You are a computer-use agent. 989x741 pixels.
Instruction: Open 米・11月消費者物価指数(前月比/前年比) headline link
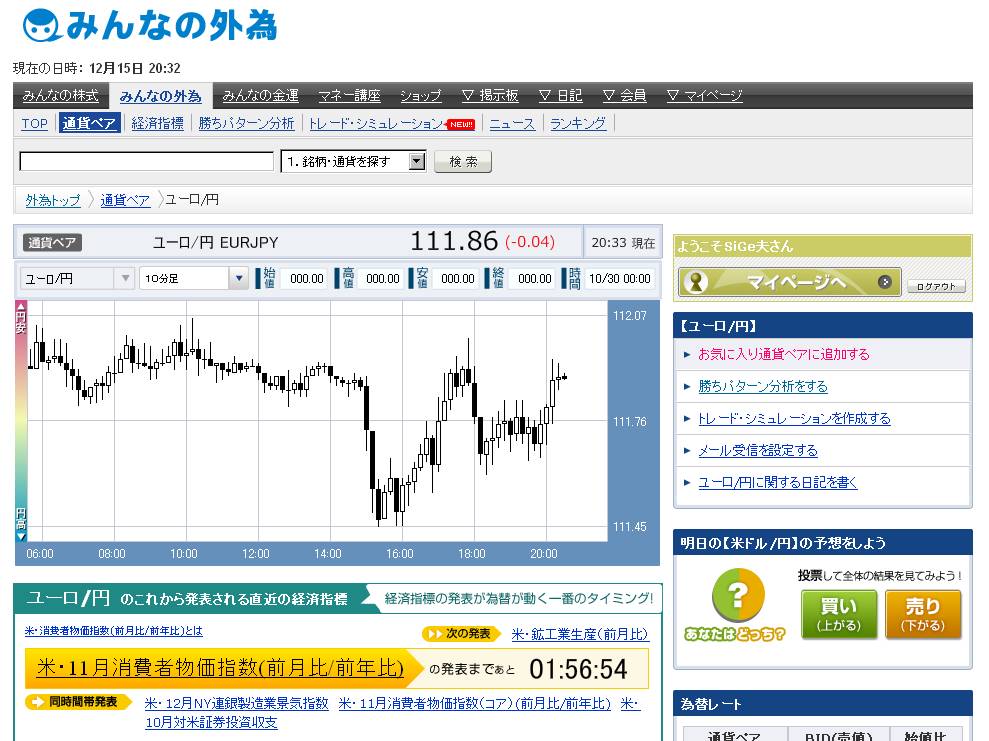pyautogui.click(x=220, y=668)
